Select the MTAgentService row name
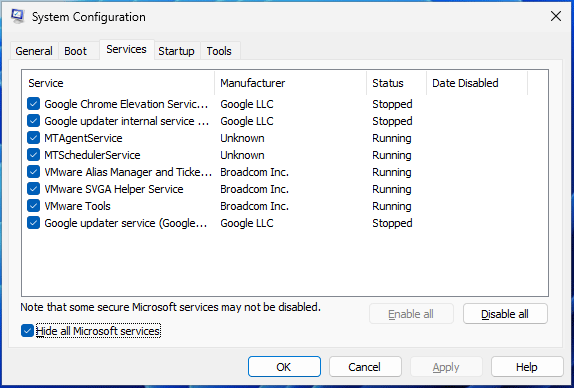The image size is (574, 388). click(83, 138)
